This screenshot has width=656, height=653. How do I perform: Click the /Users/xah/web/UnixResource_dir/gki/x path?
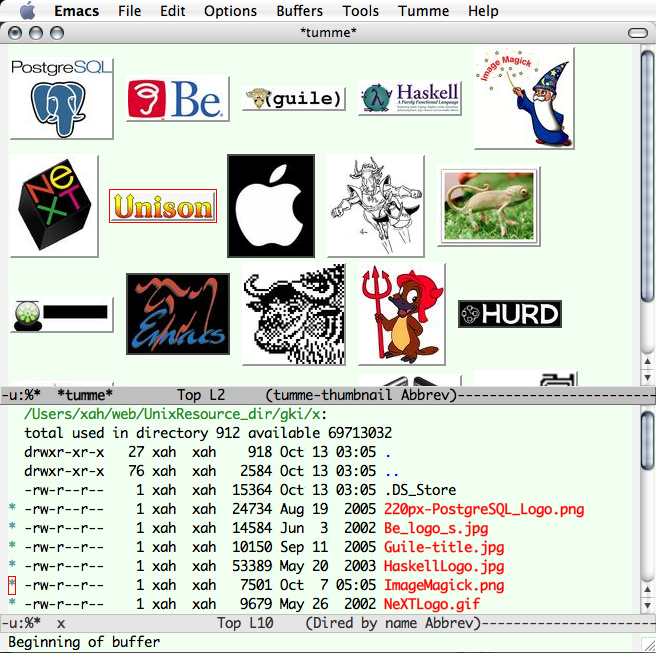pyautogui.click(x=172, y=414)
